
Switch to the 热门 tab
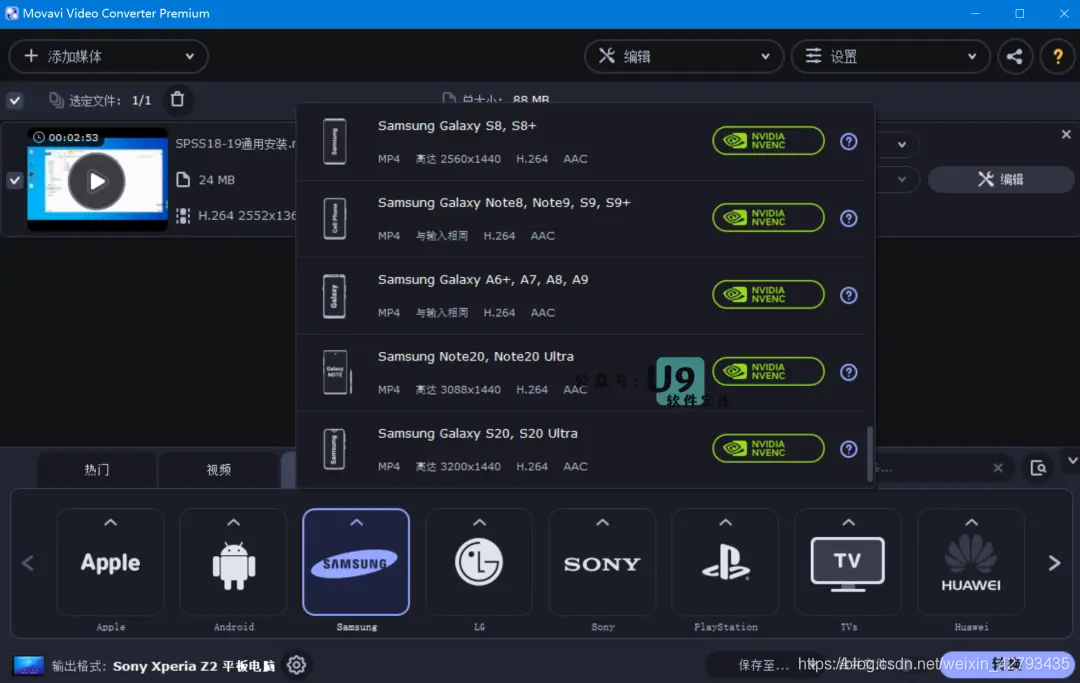pos(96,470)
